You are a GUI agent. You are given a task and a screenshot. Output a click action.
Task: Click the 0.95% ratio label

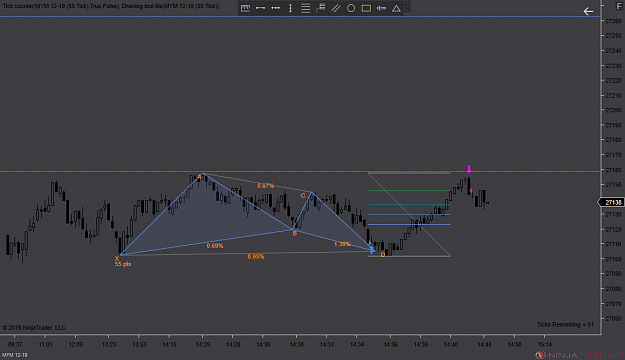(256, 256)
